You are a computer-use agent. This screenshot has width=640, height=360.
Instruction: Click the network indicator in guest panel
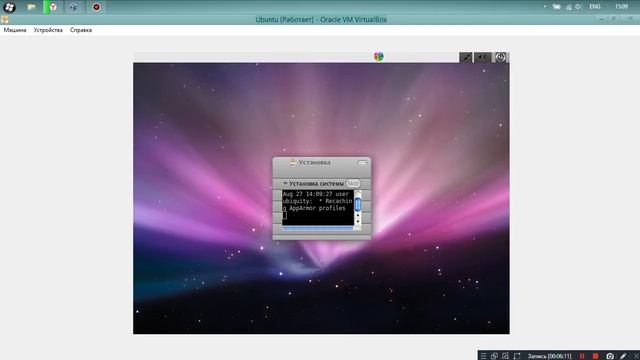point(466,57)
